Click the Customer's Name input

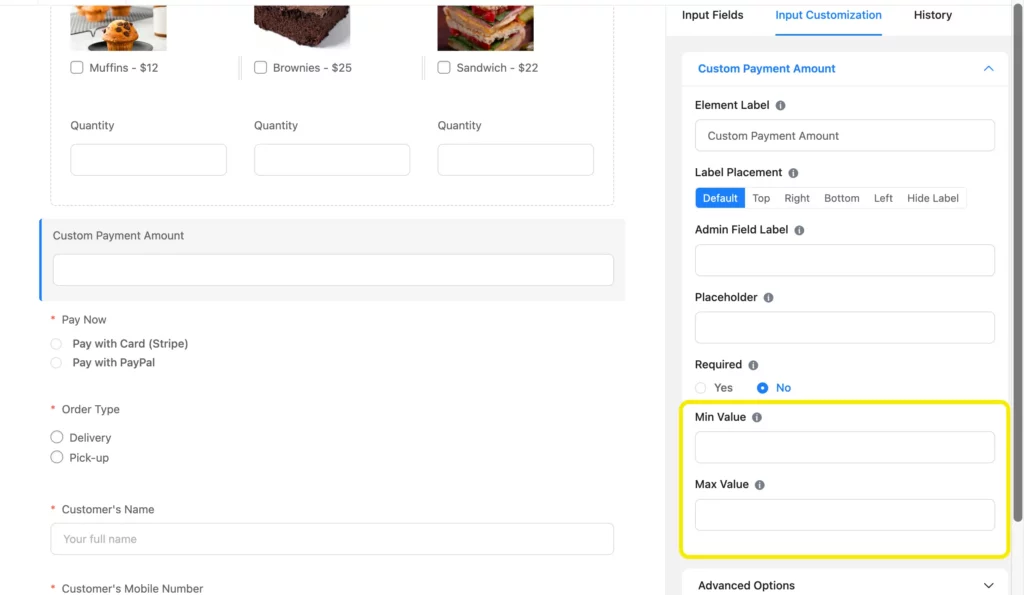click(332, 539)
